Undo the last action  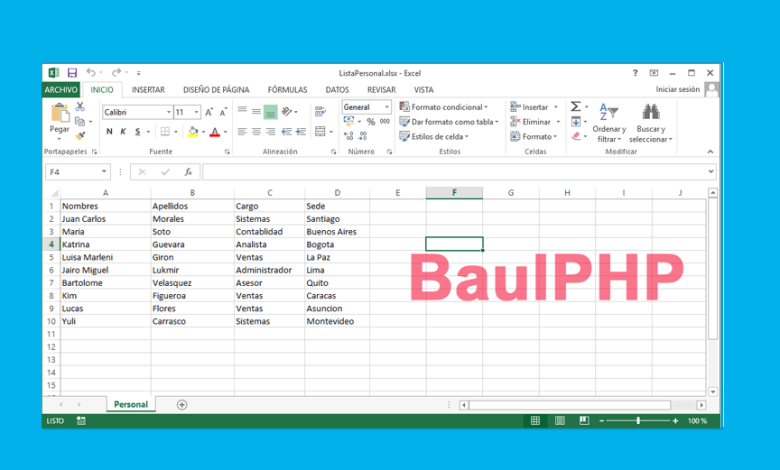pyautogui.click(x=91, y=73)
